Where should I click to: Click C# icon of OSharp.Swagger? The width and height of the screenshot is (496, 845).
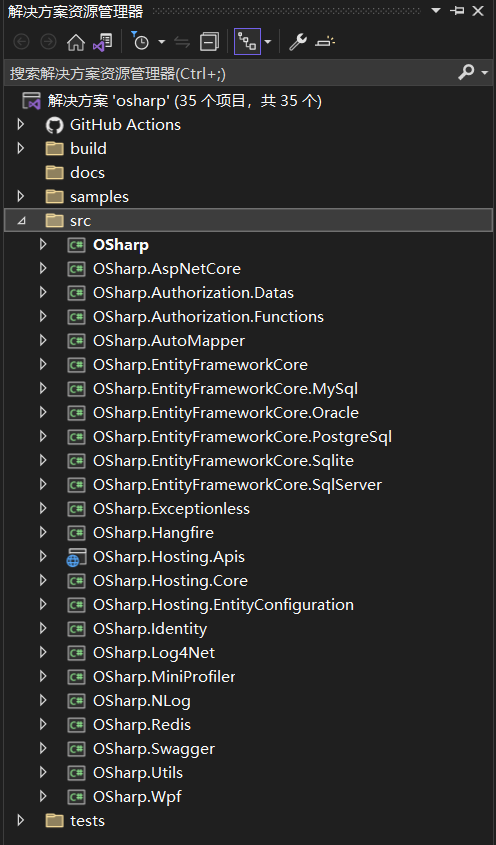coord(76,749)
